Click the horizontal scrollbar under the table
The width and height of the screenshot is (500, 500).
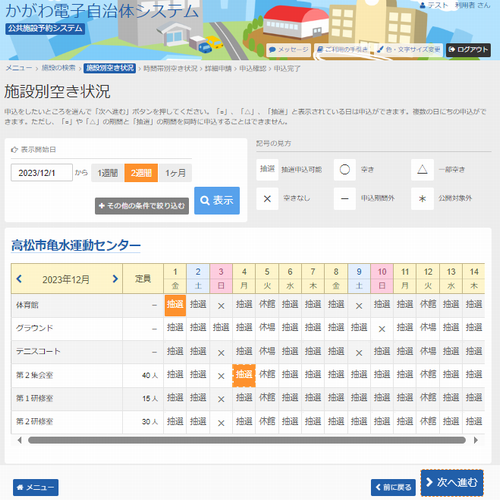[x=247, y=440]
